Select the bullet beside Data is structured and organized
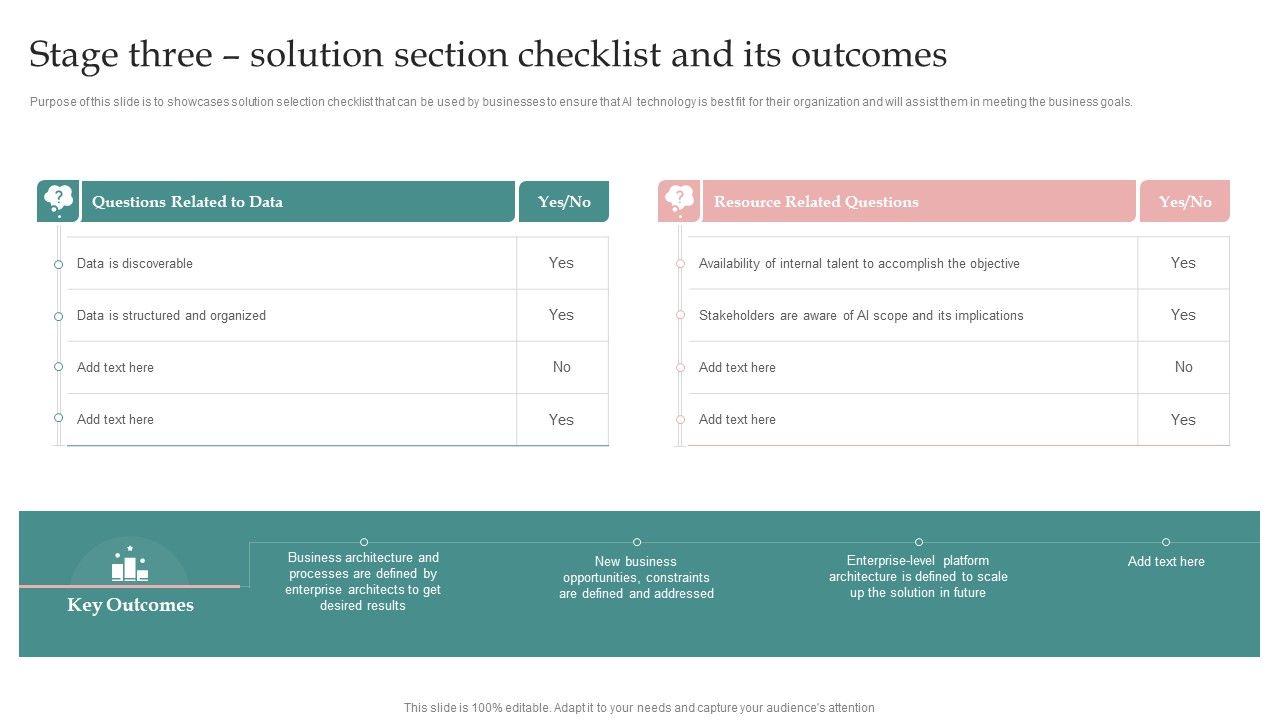Viewport: 1280px width, 720px height. point(59,316)
